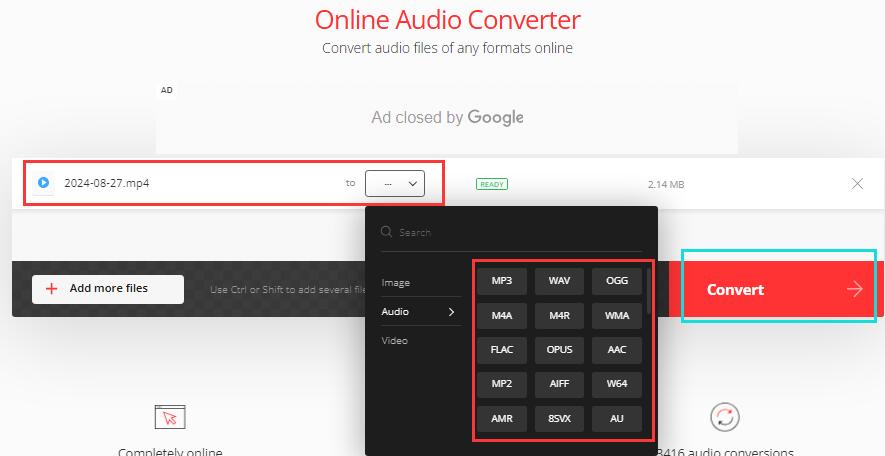The height and width of the screenshot is (456, 885).
Task: Click the audio conversions refresh icon
Action: (x=725, y=417)
